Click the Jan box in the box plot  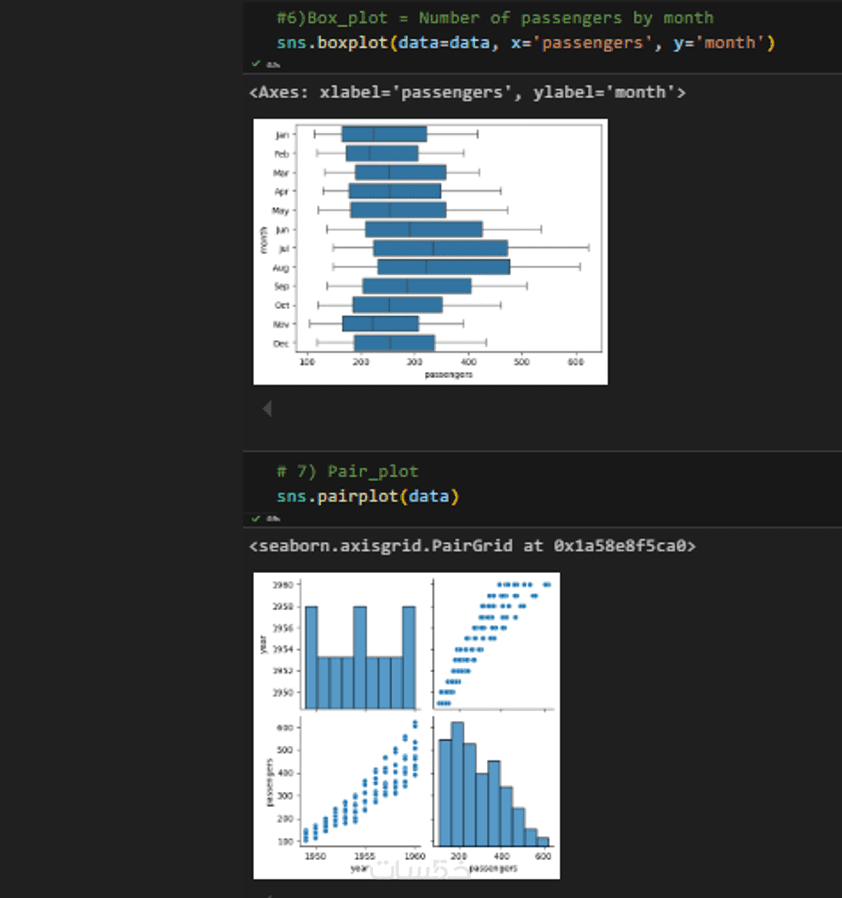[x=384, y=134]
